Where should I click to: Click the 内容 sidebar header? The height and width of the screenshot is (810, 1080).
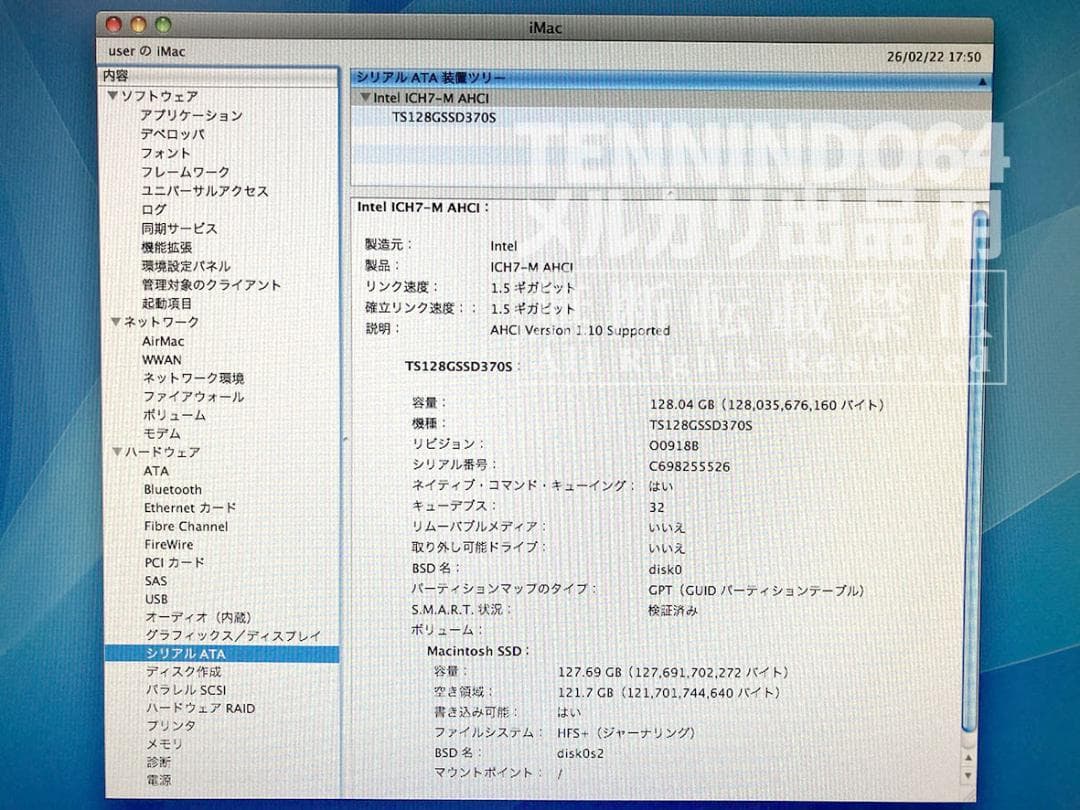point(219,76)
